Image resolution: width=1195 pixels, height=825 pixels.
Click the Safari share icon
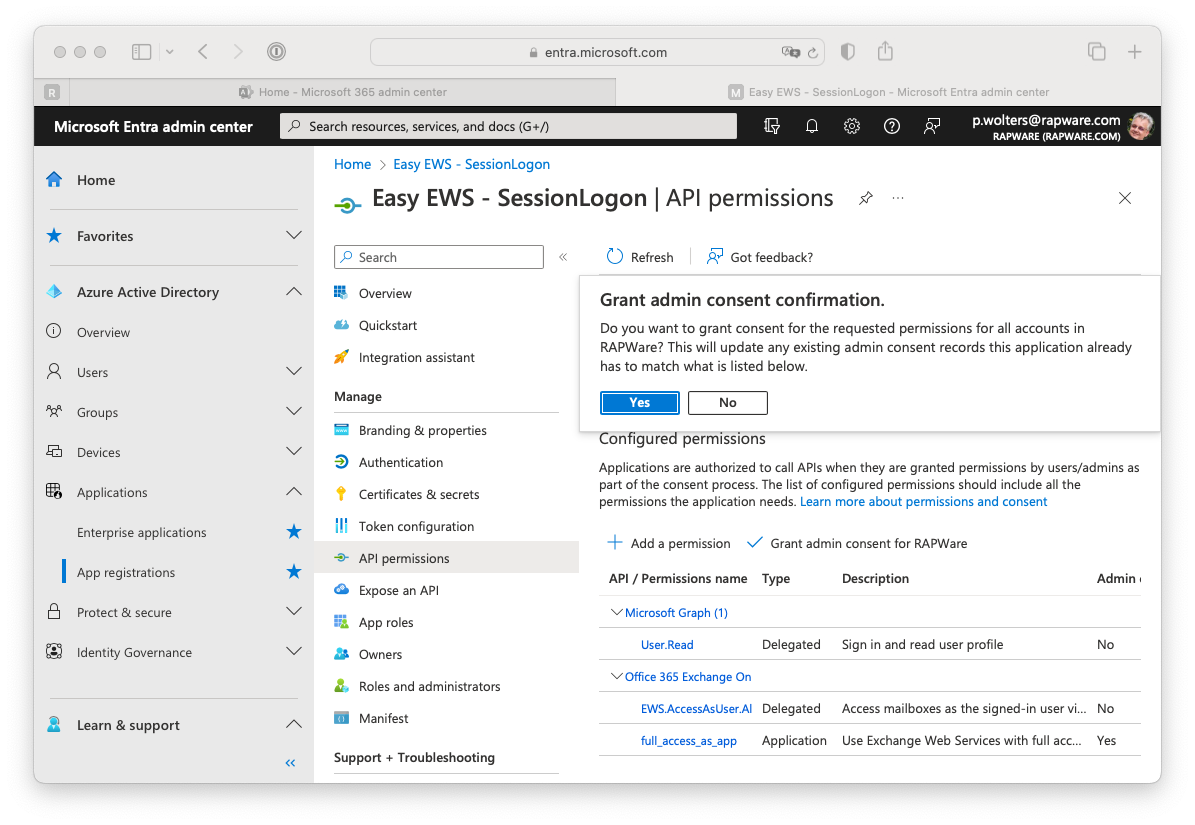click(x=885, y=52)
